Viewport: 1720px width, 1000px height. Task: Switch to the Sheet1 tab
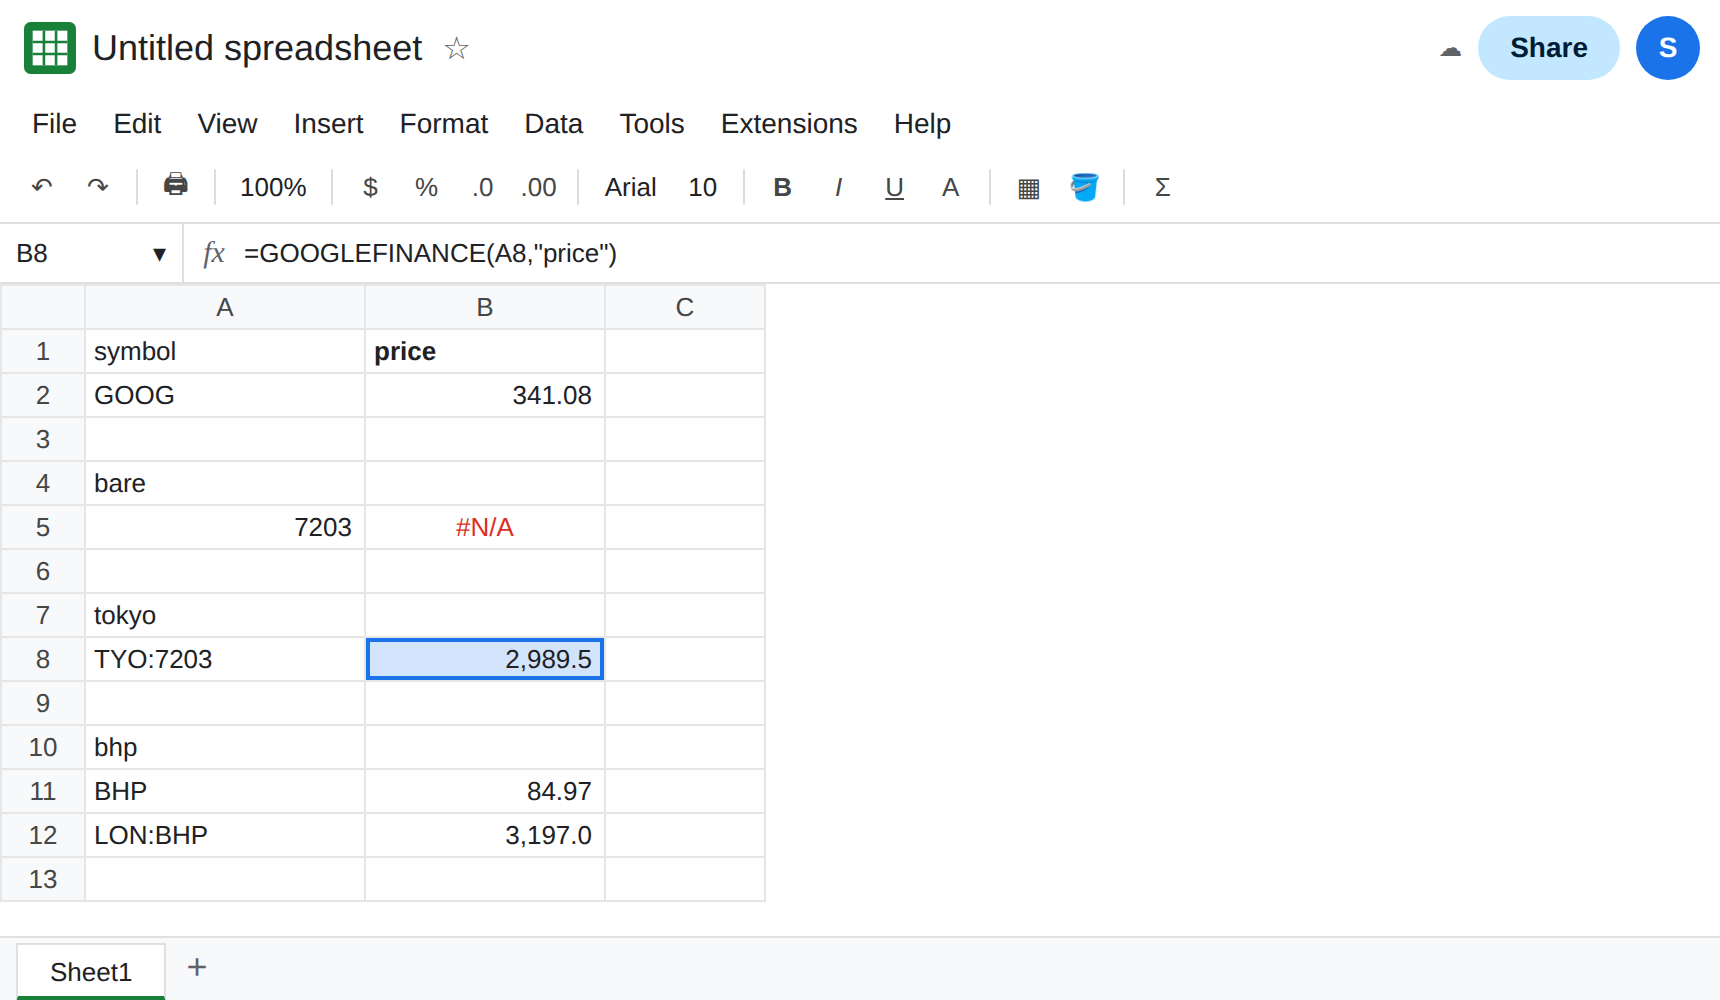pos(91,971)
